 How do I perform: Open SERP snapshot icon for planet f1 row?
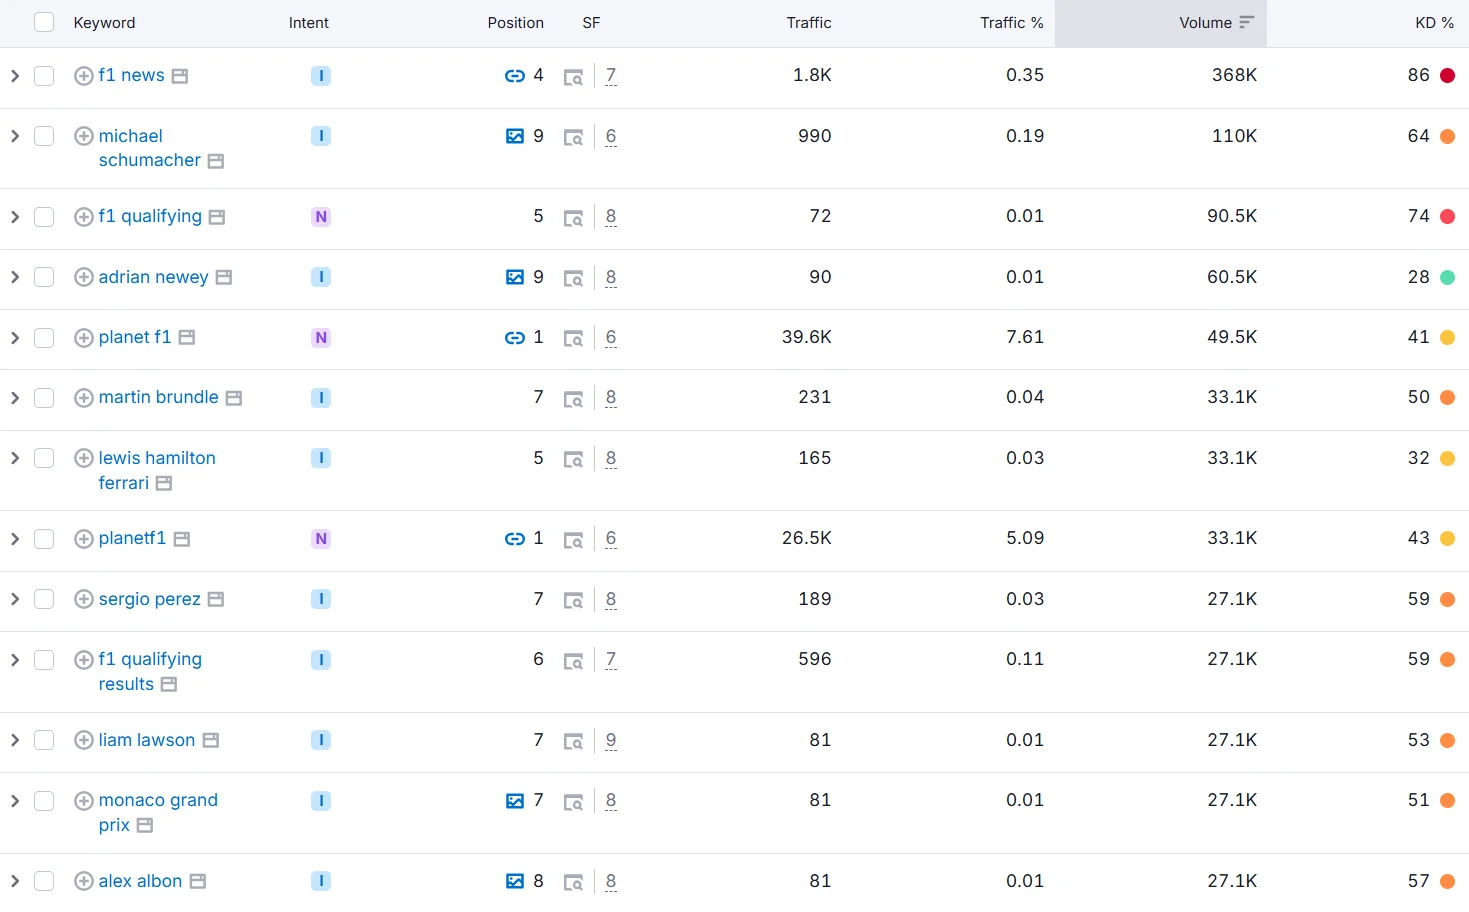point(573,339)
